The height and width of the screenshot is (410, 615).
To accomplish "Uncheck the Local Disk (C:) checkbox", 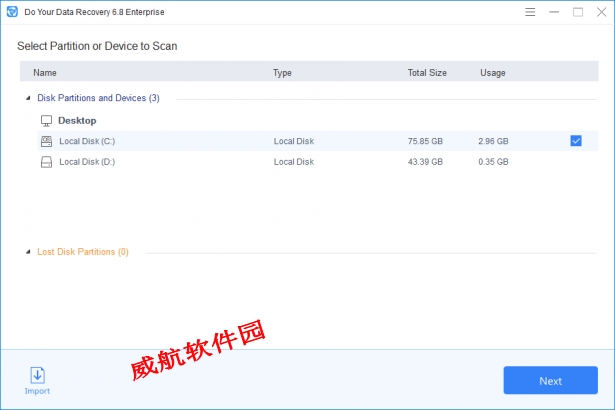I will point(576,141).
